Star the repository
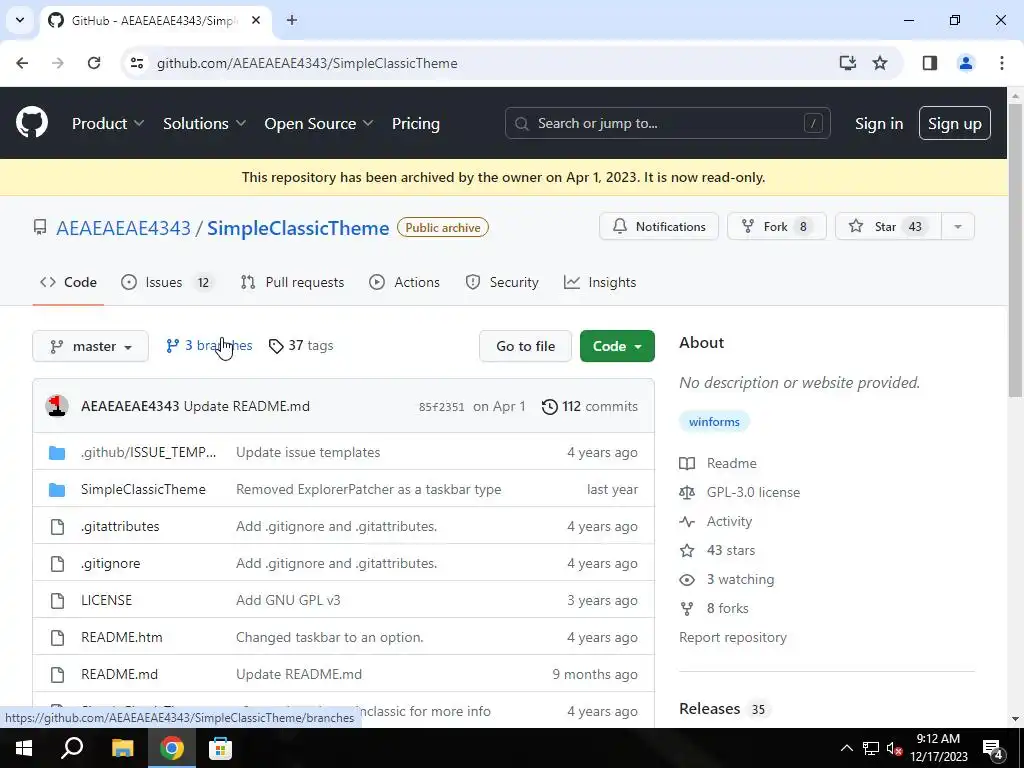Viewport: 1024px width, 768px height. click(x=888, y=226)
